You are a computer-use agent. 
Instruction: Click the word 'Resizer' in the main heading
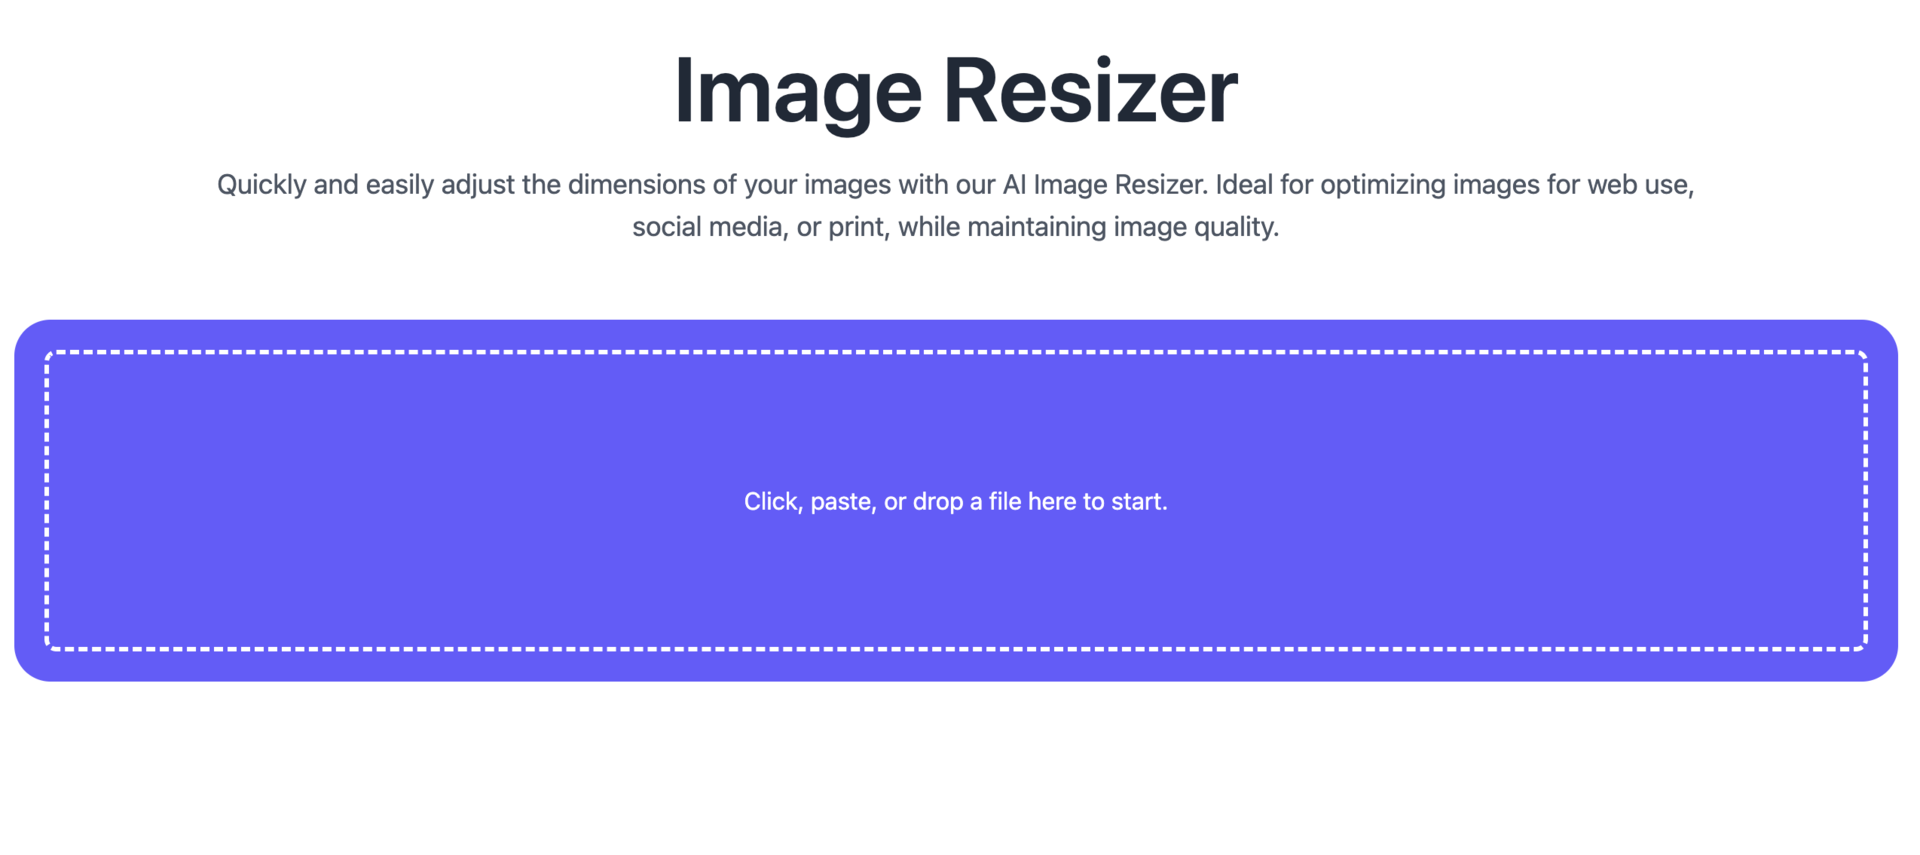pyautogui.click(x=1090, y=90)
